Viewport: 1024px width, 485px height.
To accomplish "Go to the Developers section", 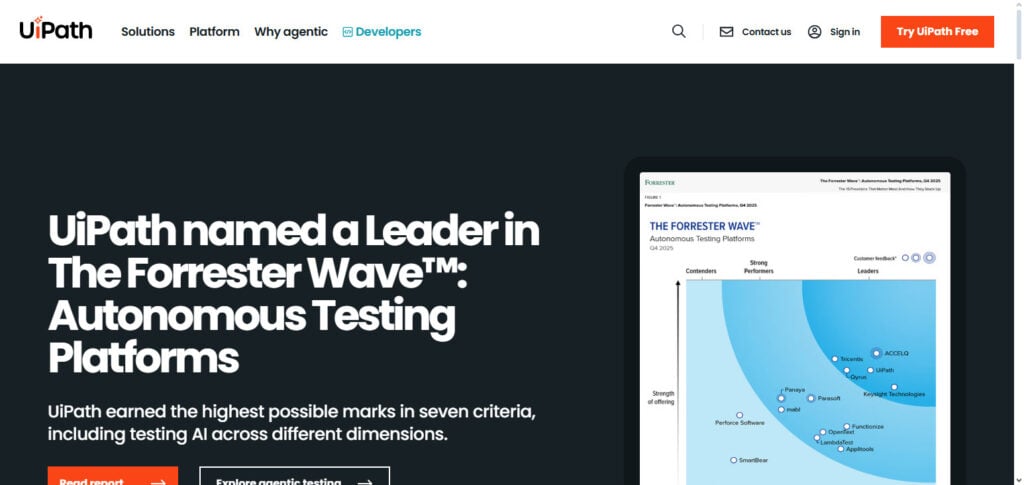I will tap(382, 31).
